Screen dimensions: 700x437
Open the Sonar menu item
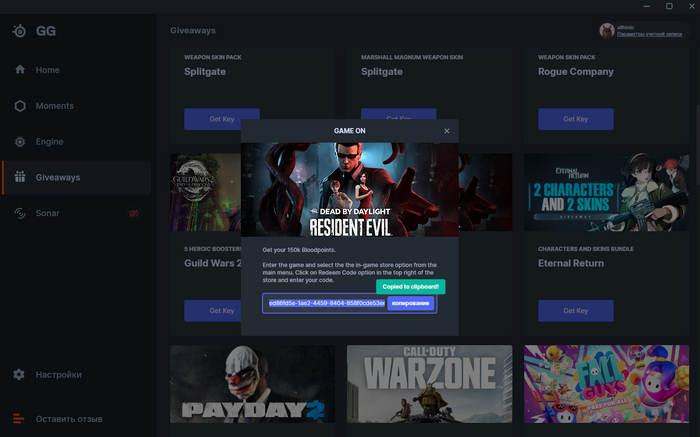click(x=77, y=213)
